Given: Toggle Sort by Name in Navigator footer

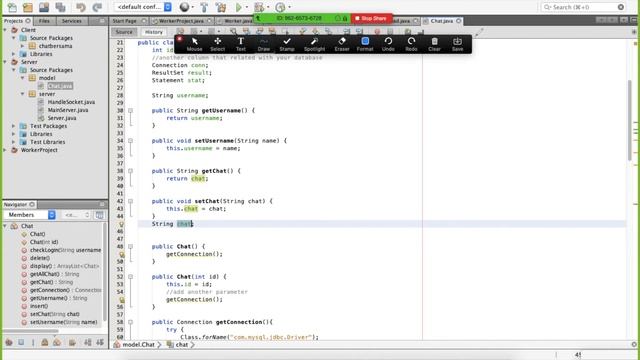Looking at the screenshot, I should tap(87, 342).
